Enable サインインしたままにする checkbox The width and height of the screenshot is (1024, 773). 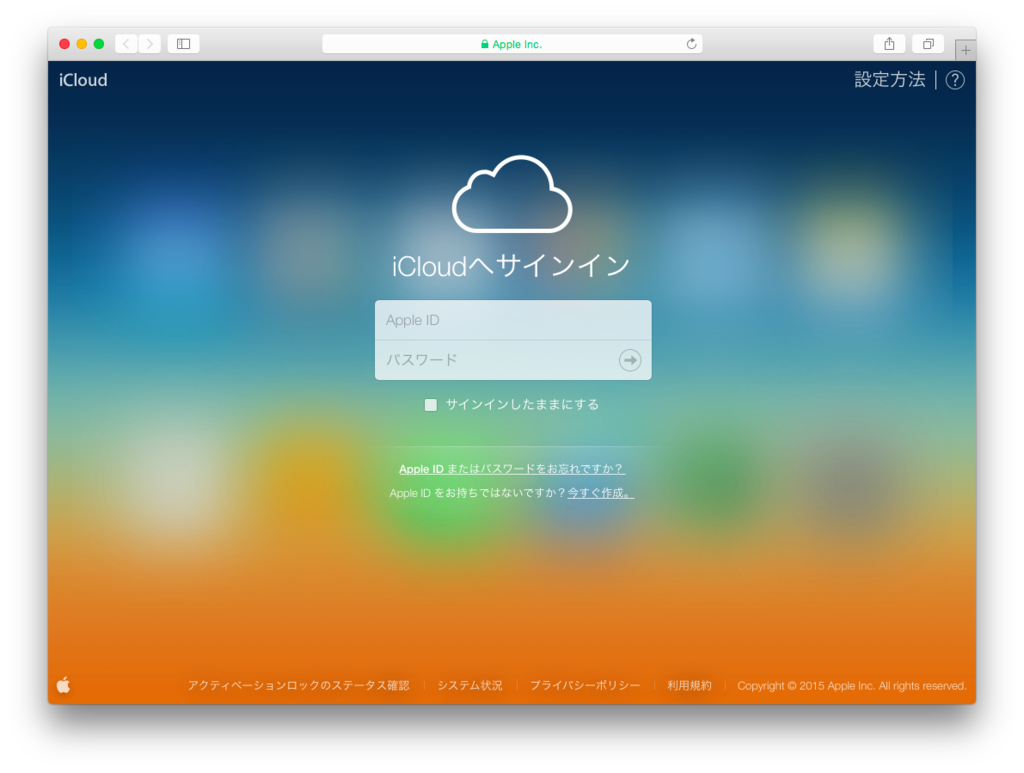(430, 404)
